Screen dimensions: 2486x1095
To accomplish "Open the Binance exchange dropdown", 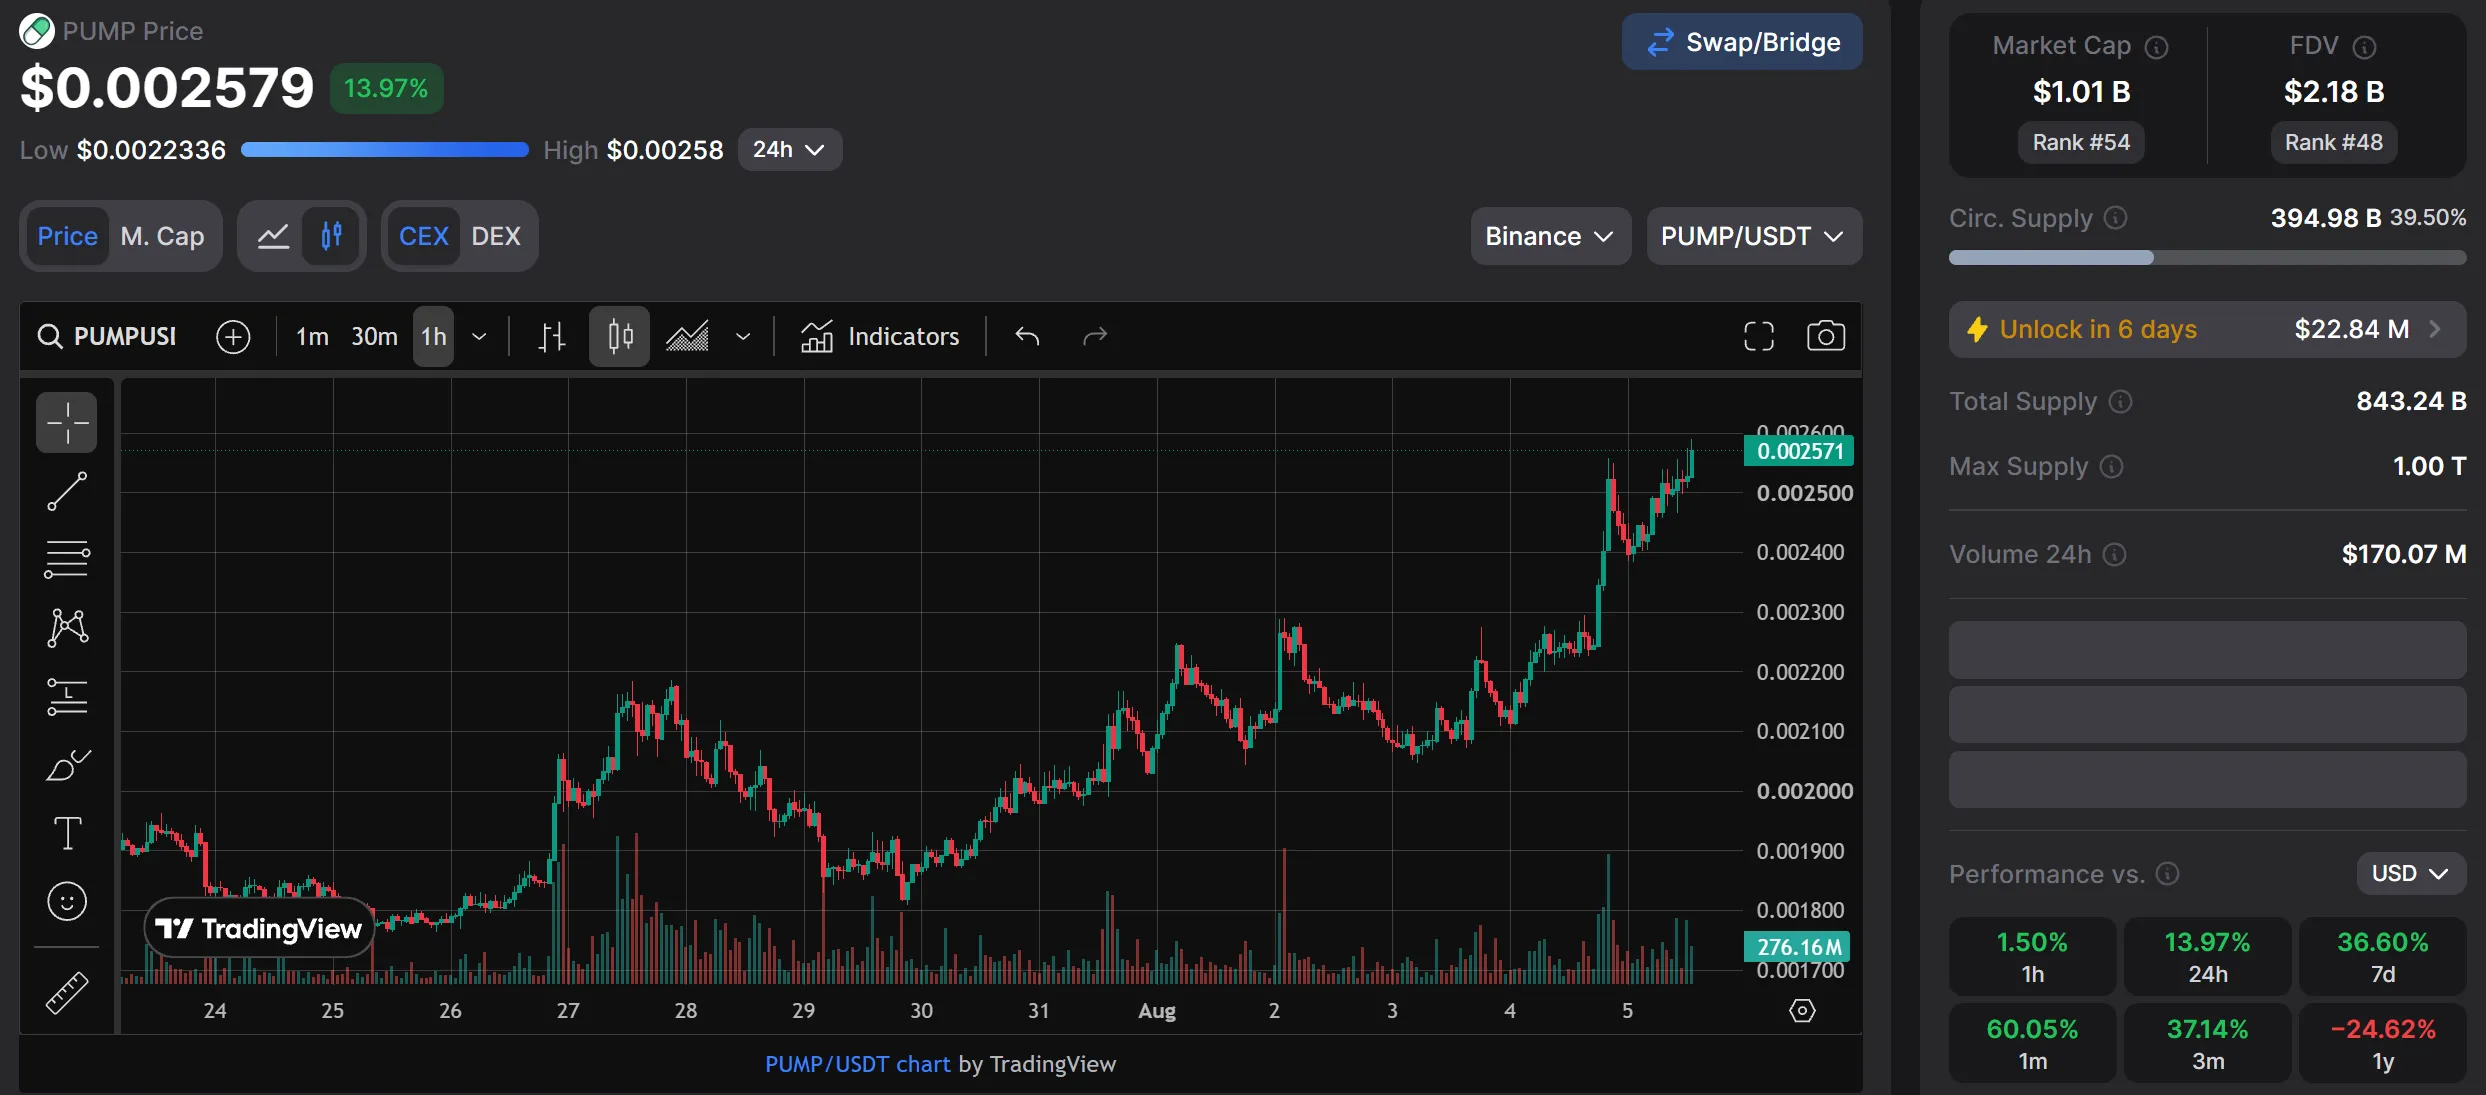I will click(x=1550, y=236).
